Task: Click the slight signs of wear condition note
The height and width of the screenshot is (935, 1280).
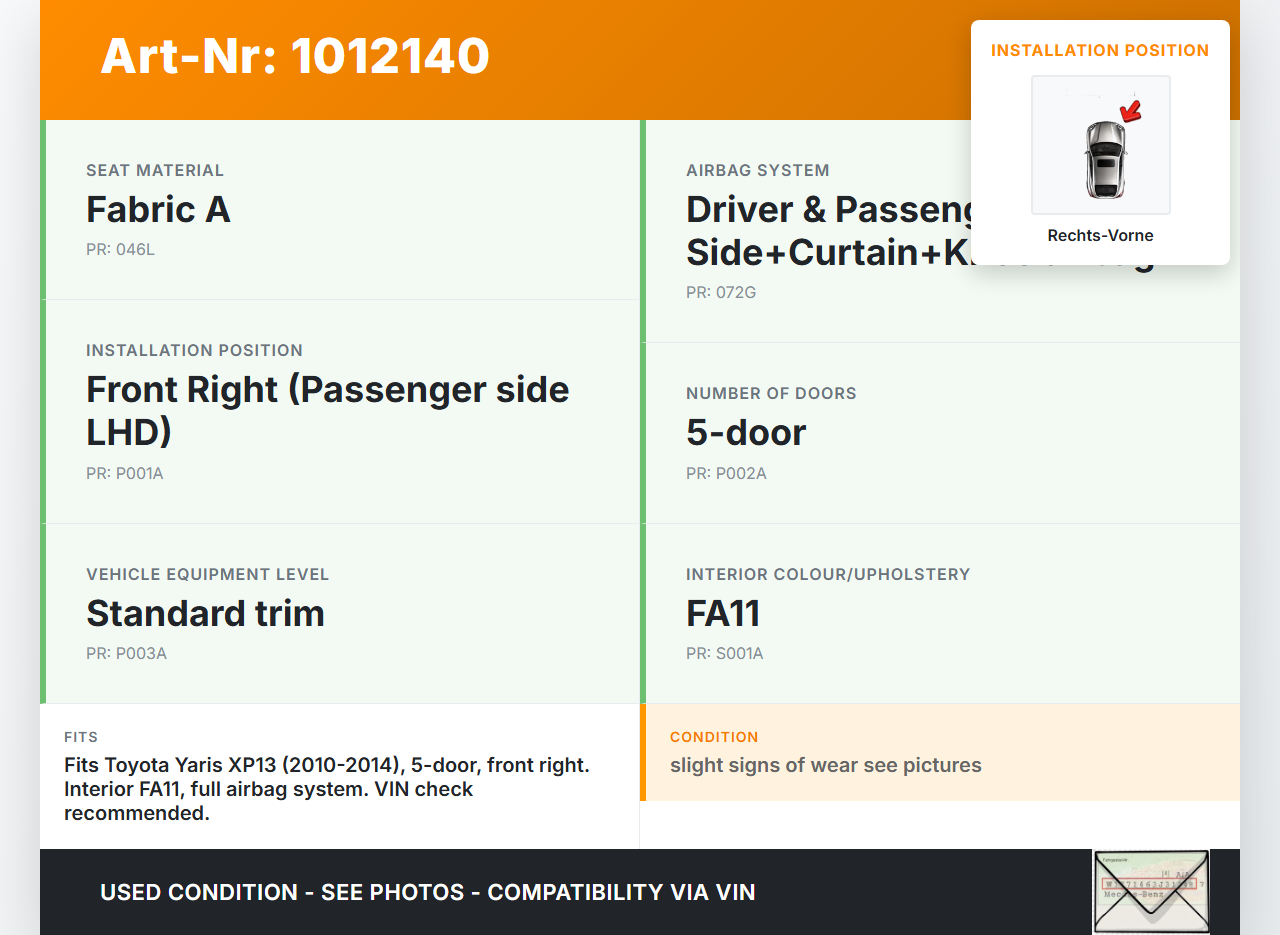Action: [825, 765]
